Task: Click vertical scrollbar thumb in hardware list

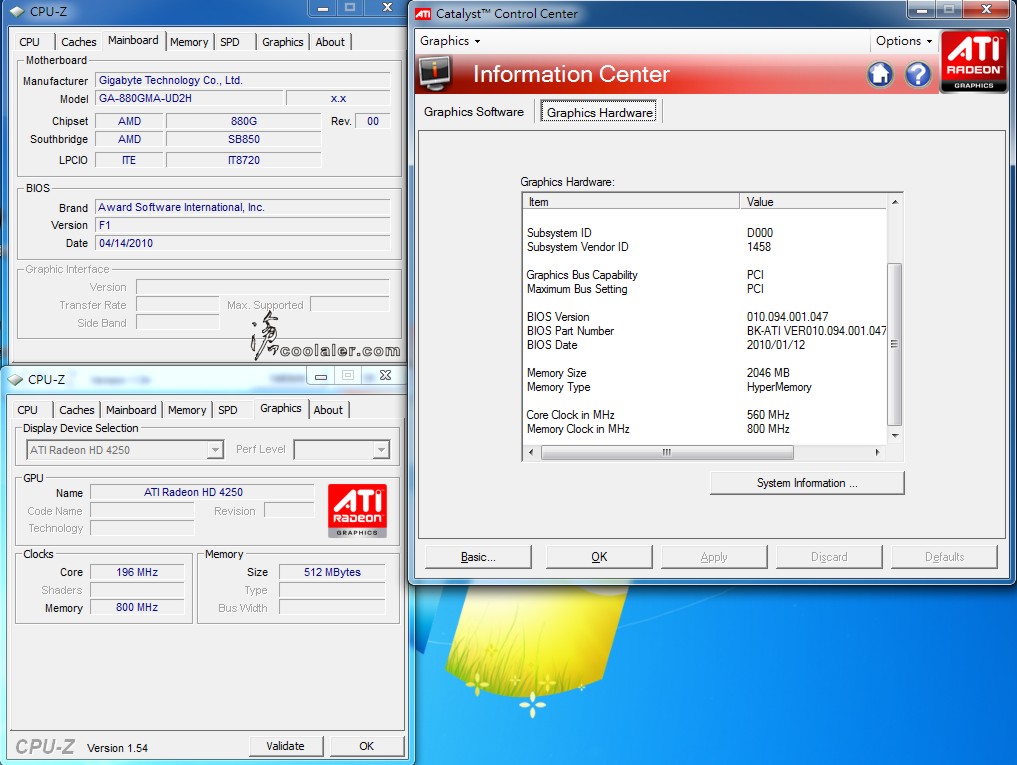Action: click(x=894, y=344)
